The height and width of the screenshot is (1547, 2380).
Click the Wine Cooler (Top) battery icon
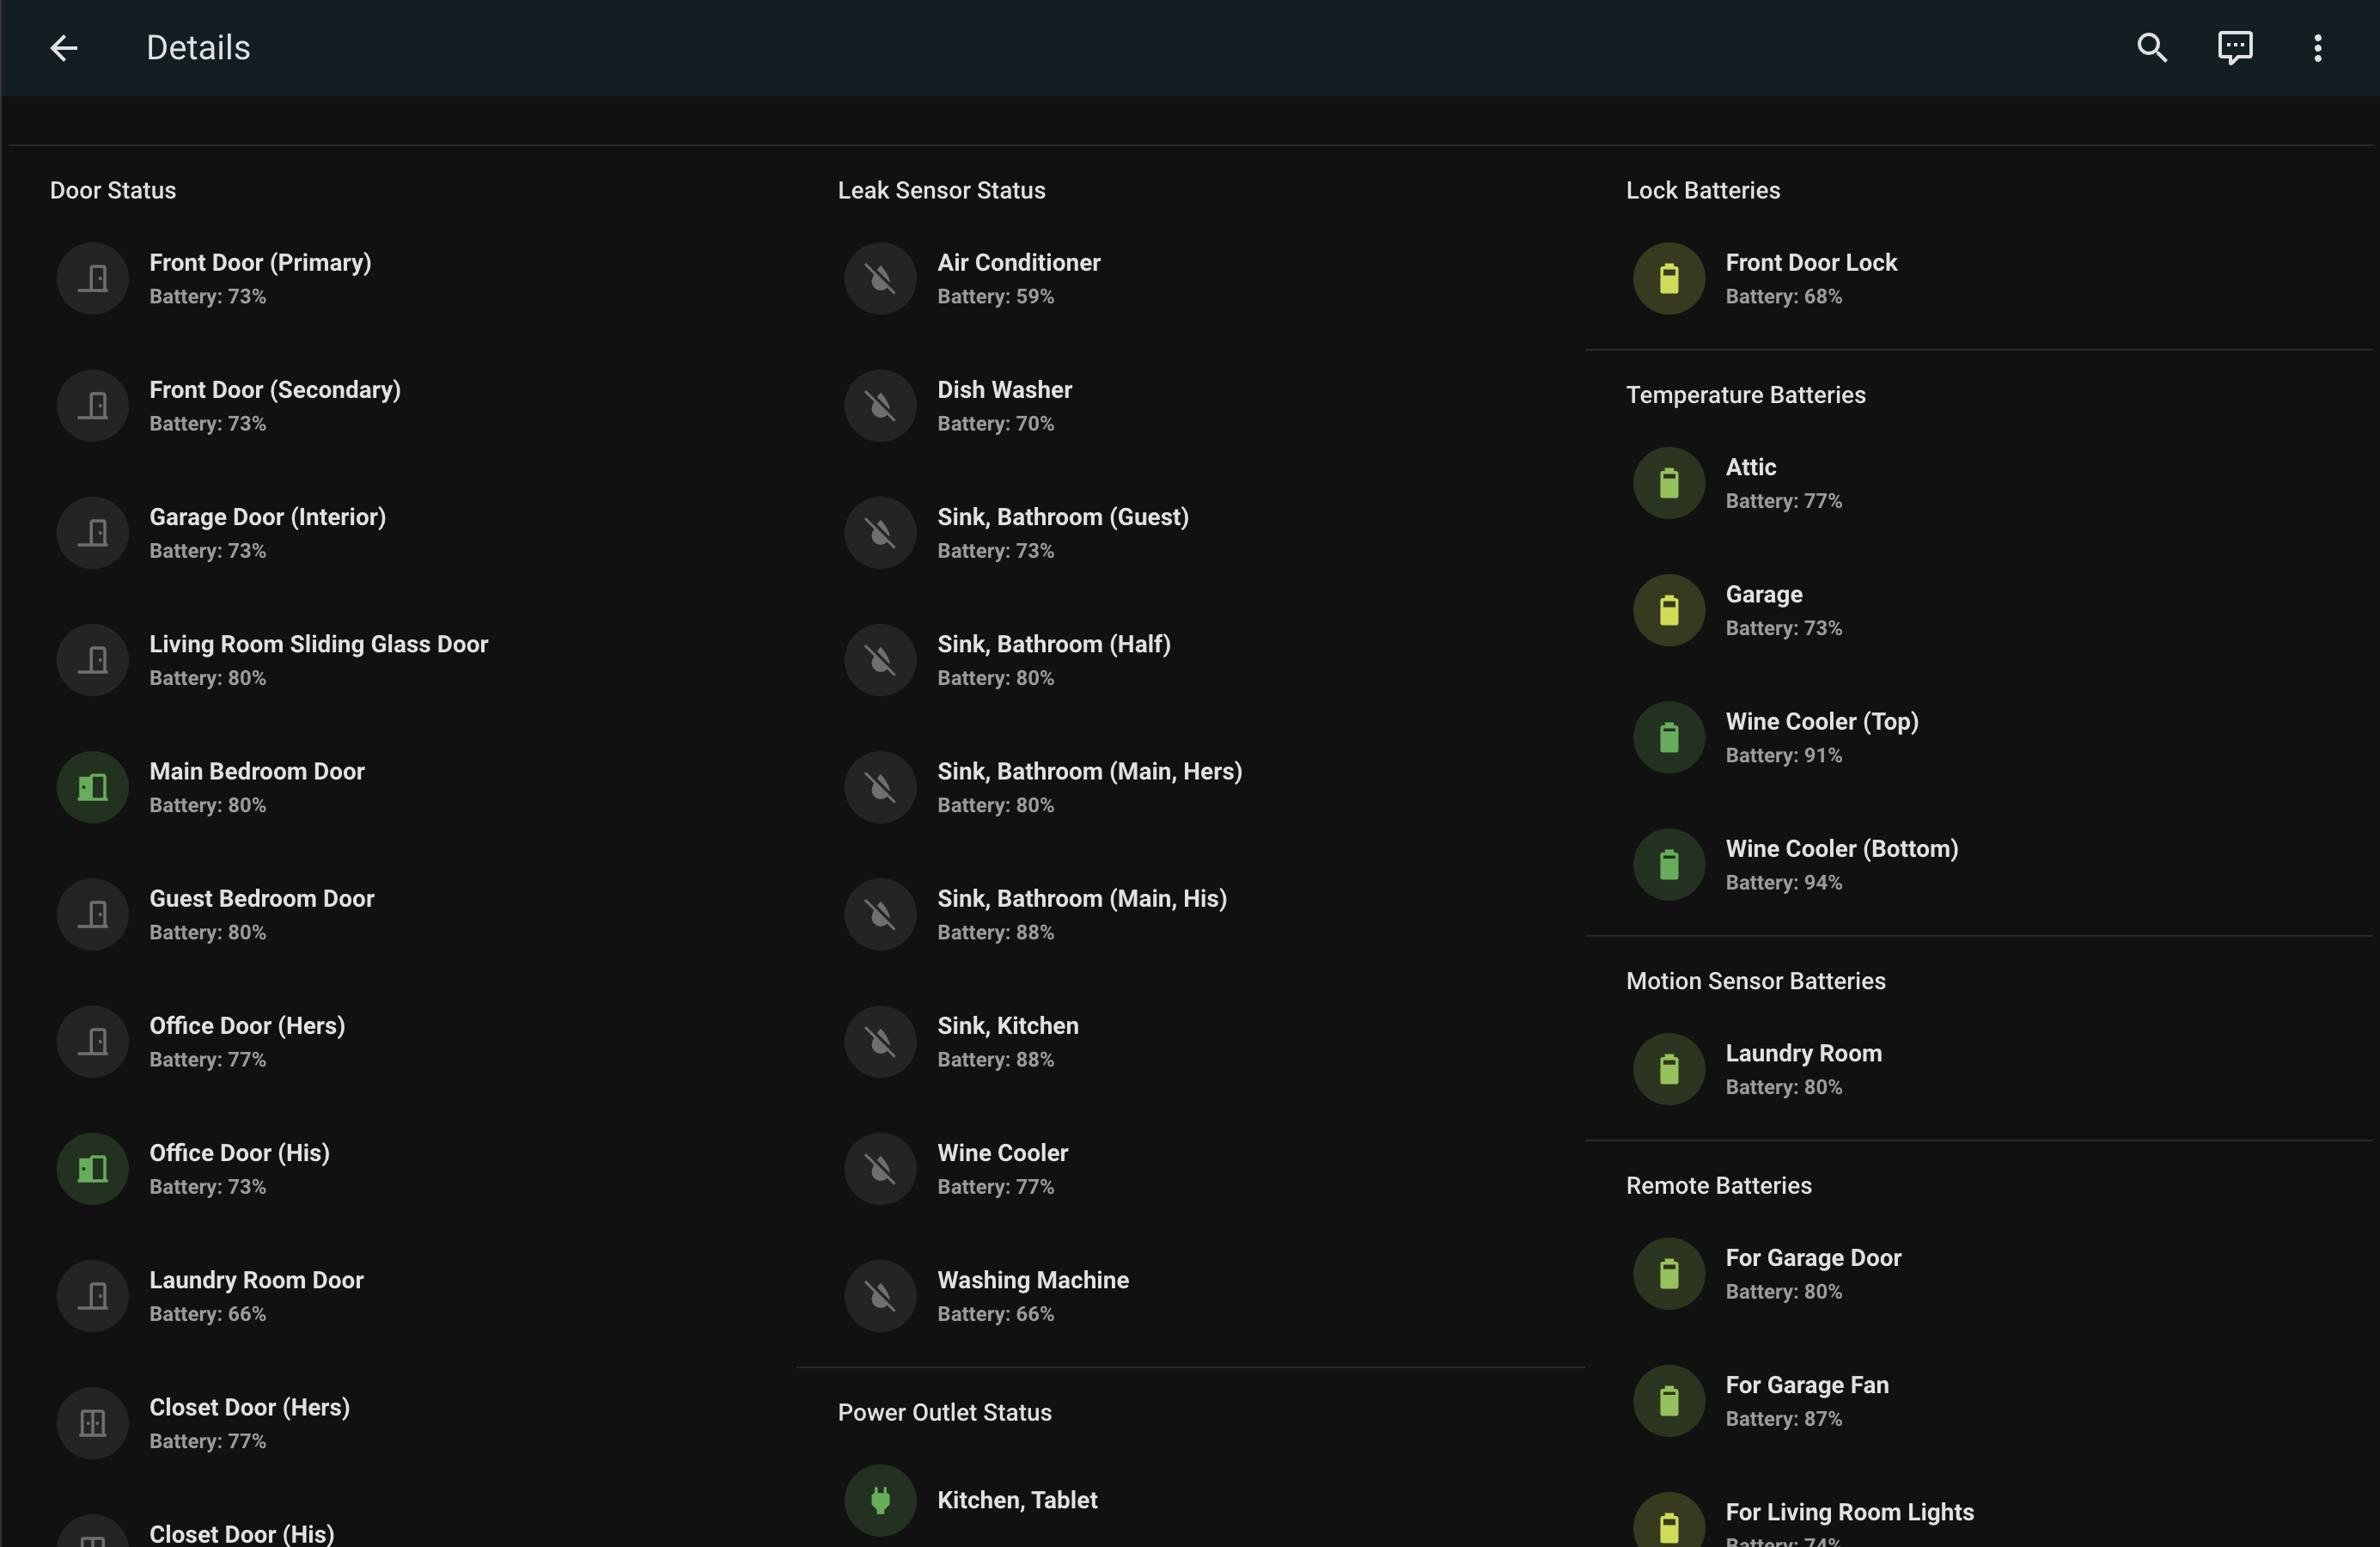(x=1668, y=738)
